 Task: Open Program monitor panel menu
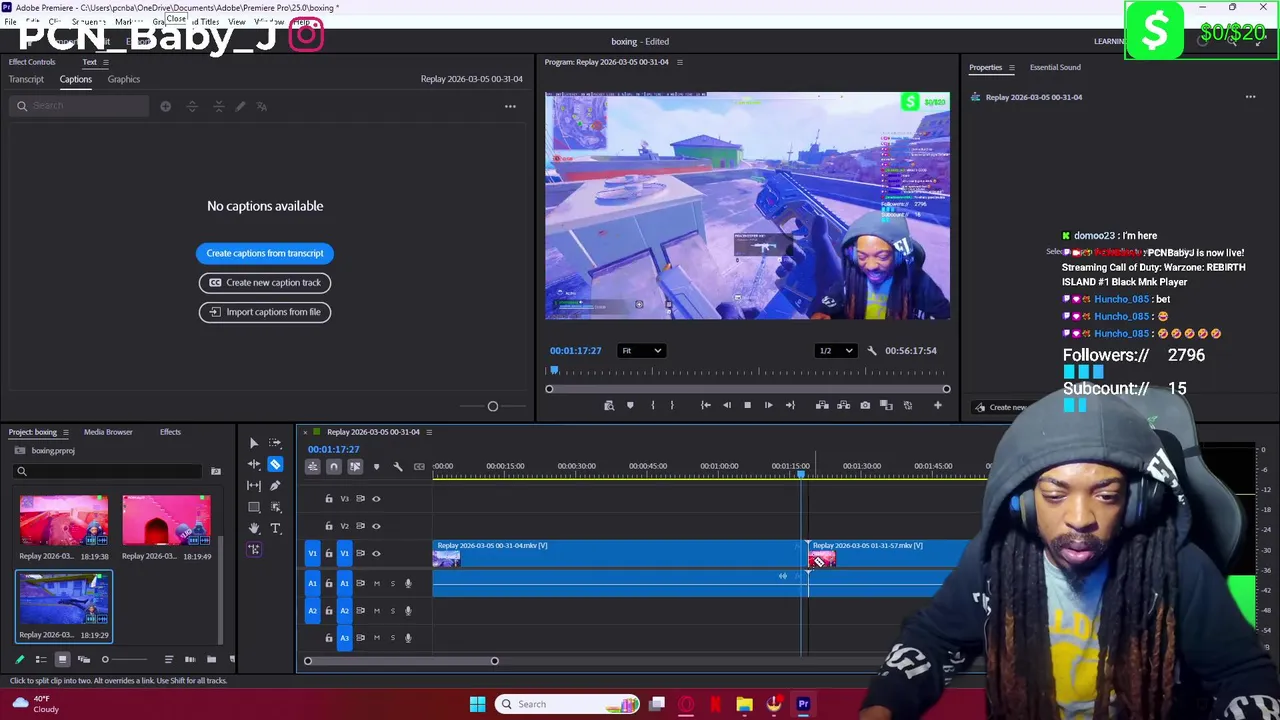[680, 62]
